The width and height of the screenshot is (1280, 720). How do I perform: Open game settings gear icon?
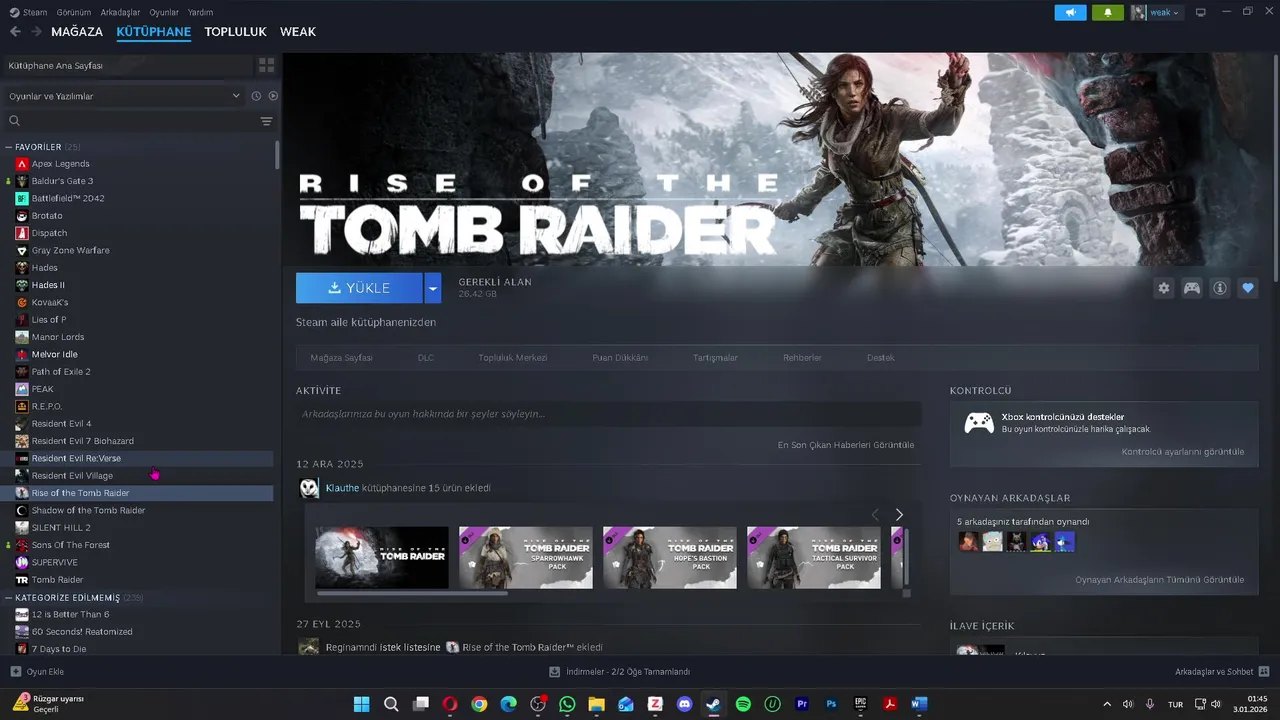tap(1164, 288)
